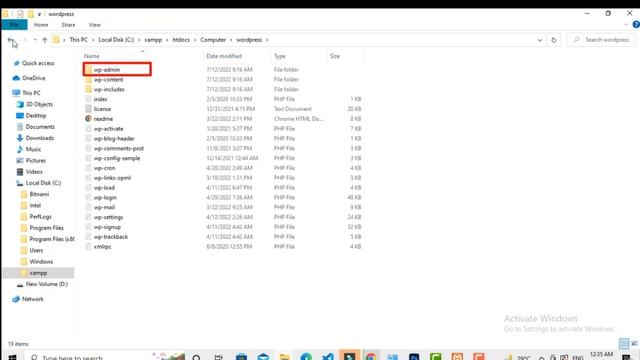This screenshot has width=640, height=360.
Task: Select the wp-activate file
Action: click(108, 129)
